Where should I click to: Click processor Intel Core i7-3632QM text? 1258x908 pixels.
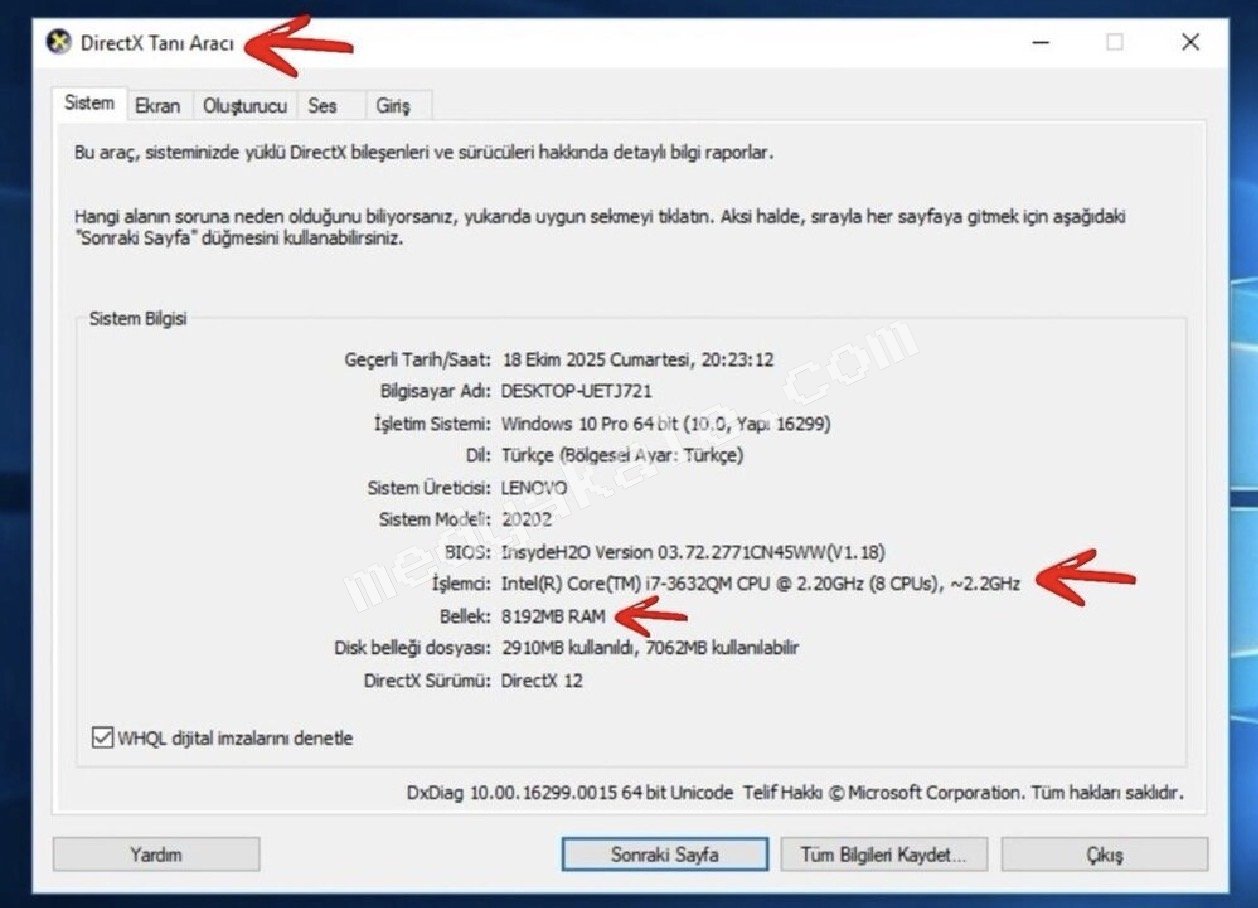click(x=761, y=583)
